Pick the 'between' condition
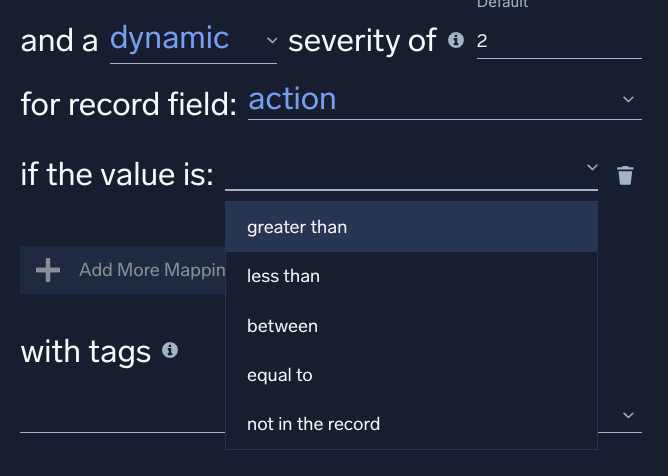Image resolution: width=668 pixels, height=476 pixels. click(282, 326)
